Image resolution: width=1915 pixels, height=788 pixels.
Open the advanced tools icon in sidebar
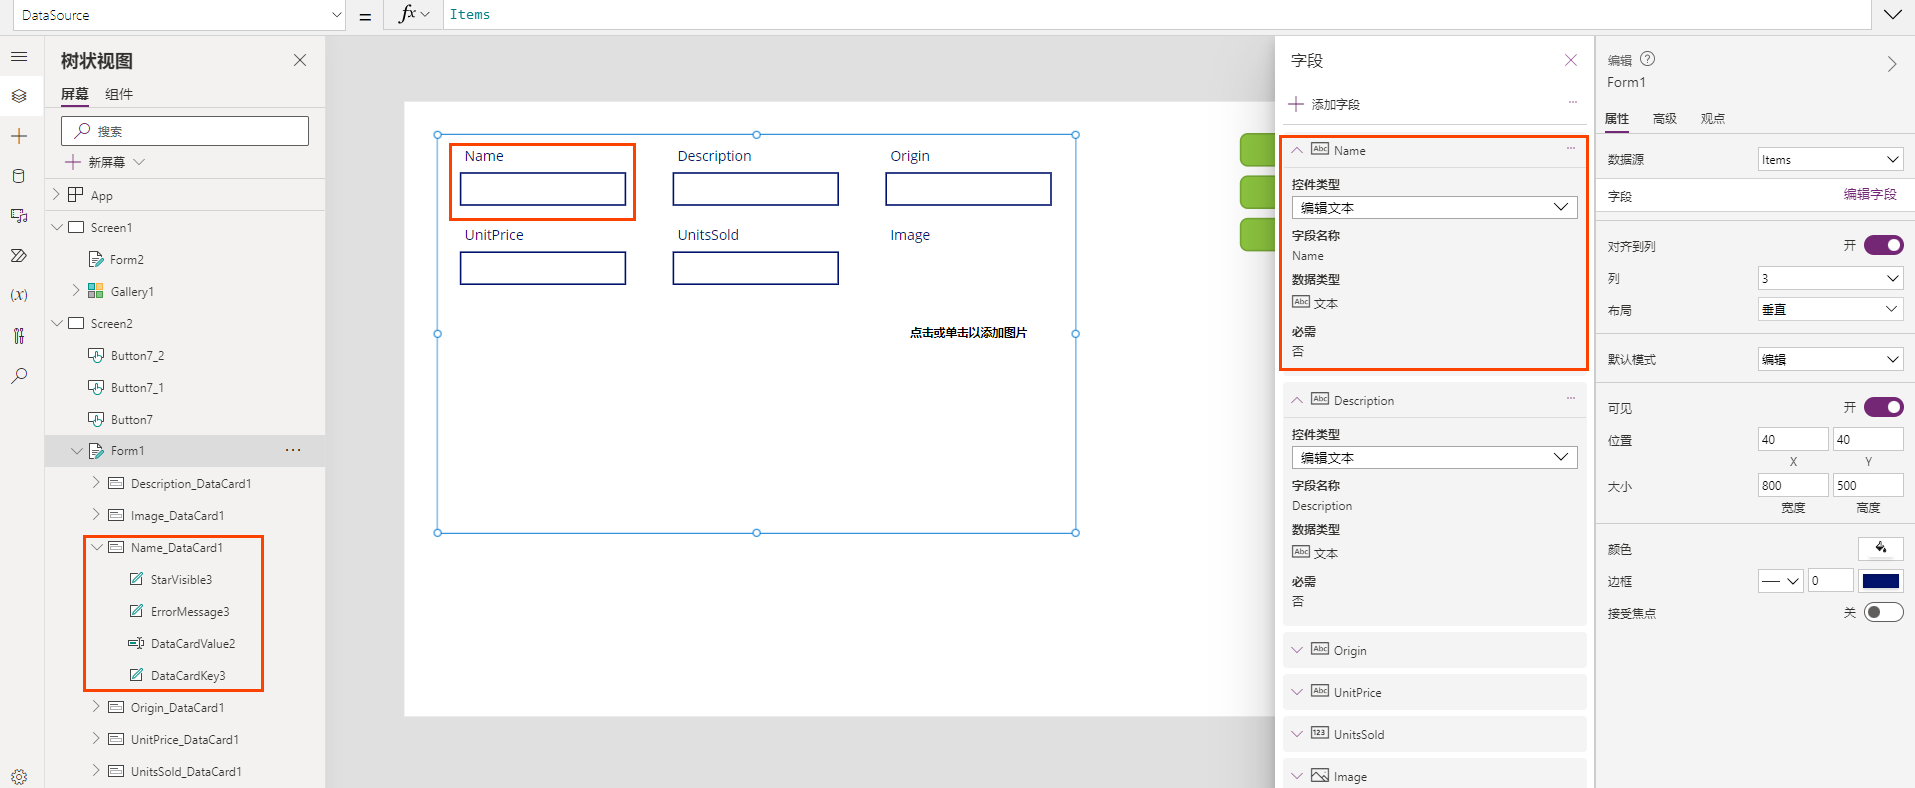coord(19,336)
